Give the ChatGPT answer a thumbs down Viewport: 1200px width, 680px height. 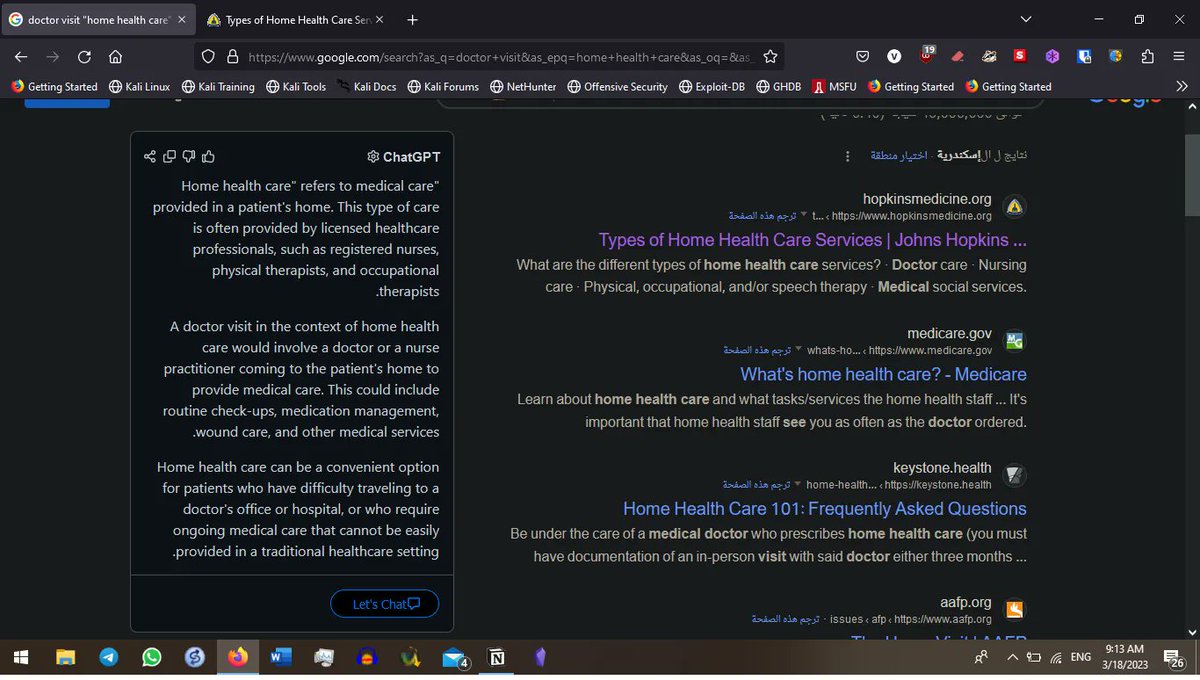[x=189, y=156]
